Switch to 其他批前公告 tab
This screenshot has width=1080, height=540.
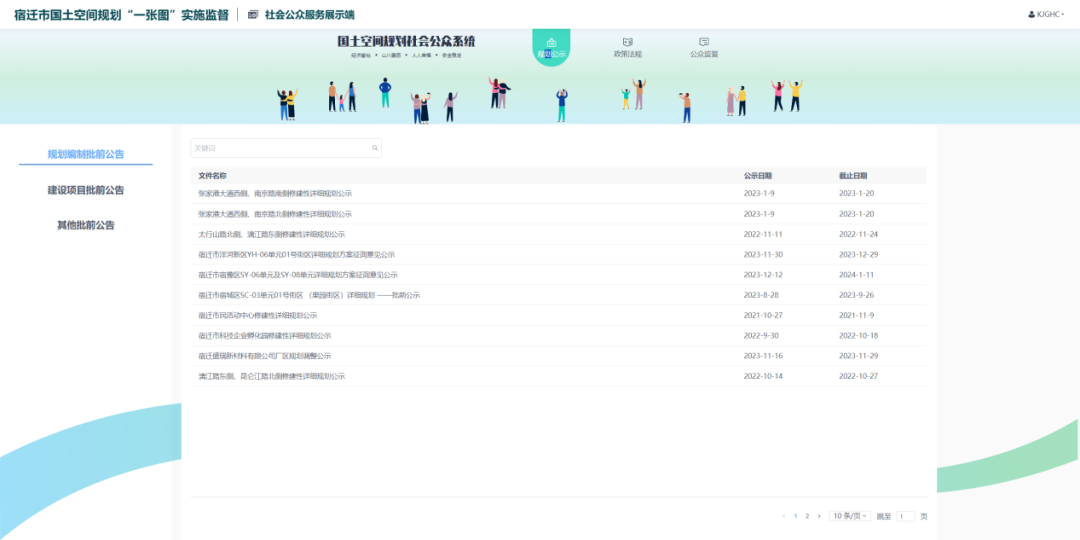(x=86, y=225)
